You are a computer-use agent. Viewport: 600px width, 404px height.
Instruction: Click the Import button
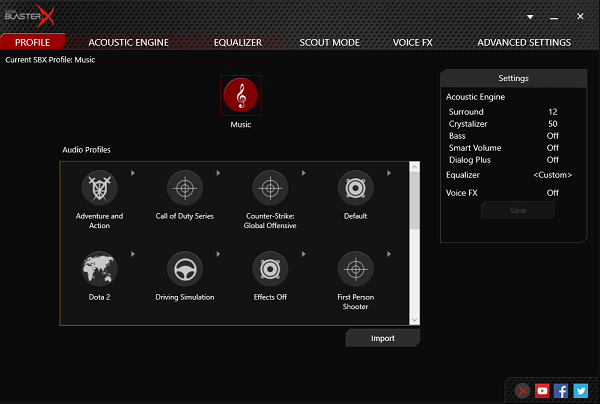point(382,338)
